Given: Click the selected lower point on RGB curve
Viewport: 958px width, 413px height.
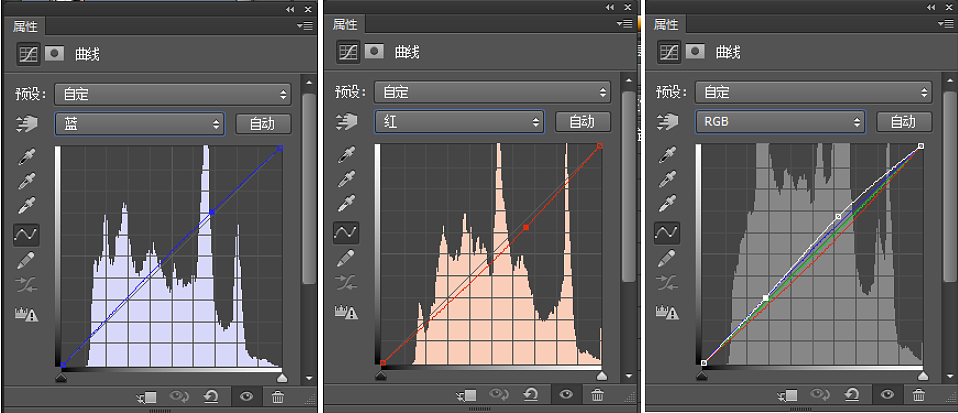Looking at the screenshot, I should [766, 298].
